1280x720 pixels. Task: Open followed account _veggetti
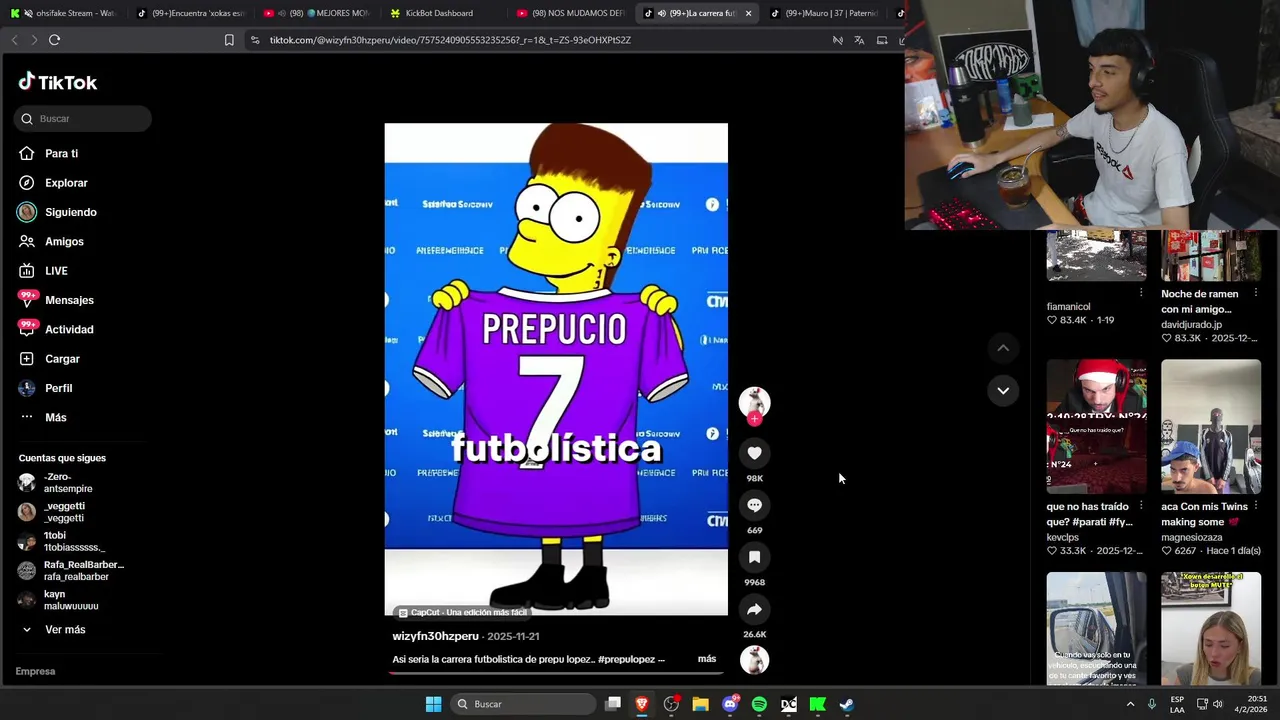(x=63, y=512)
